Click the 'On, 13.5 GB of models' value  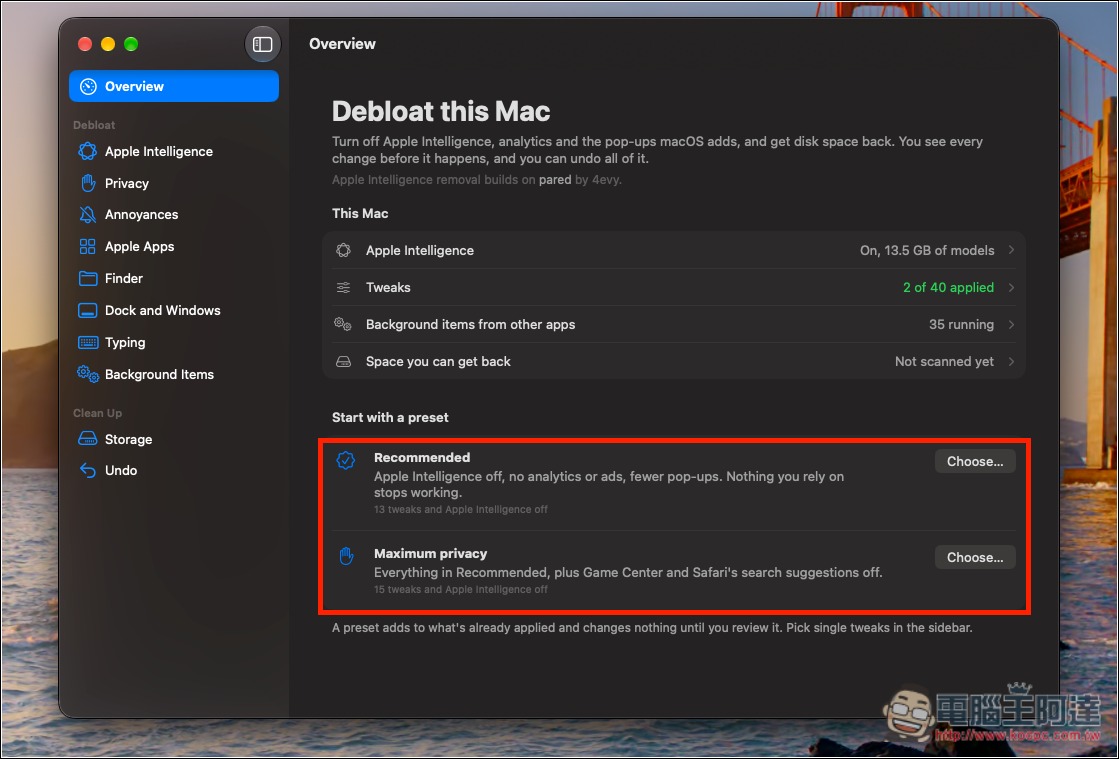coord(927,250)
